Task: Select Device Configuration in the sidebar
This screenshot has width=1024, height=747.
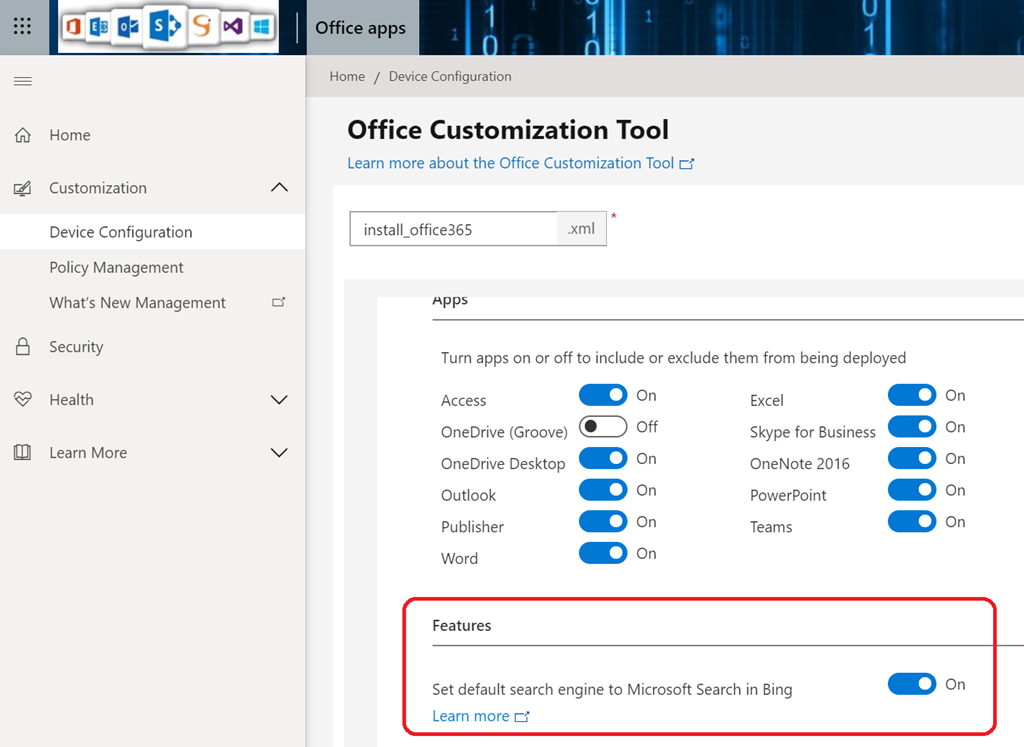Action: coord(120,232)
